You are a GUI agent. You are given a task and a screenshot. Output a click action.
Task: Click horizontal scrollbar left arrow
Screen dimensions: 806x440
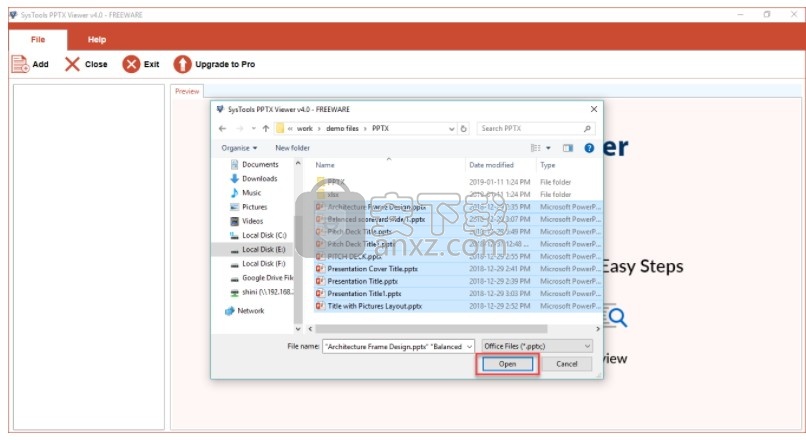coord(310,328)
